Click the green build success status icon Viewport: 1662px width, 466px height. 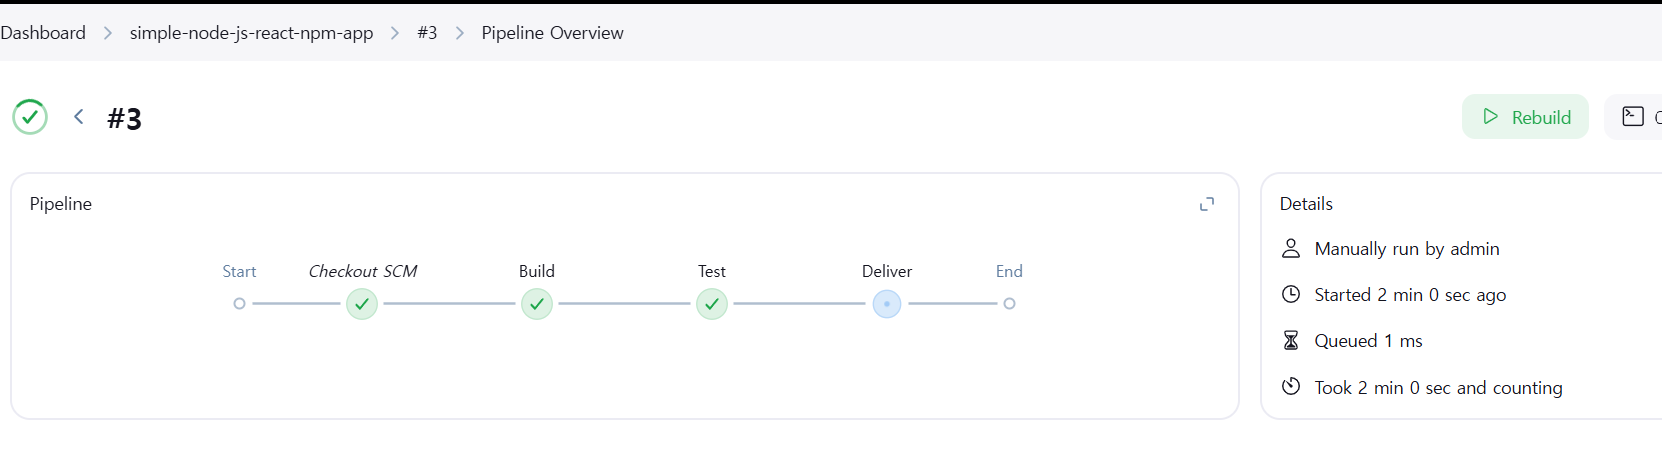(30, 117)
